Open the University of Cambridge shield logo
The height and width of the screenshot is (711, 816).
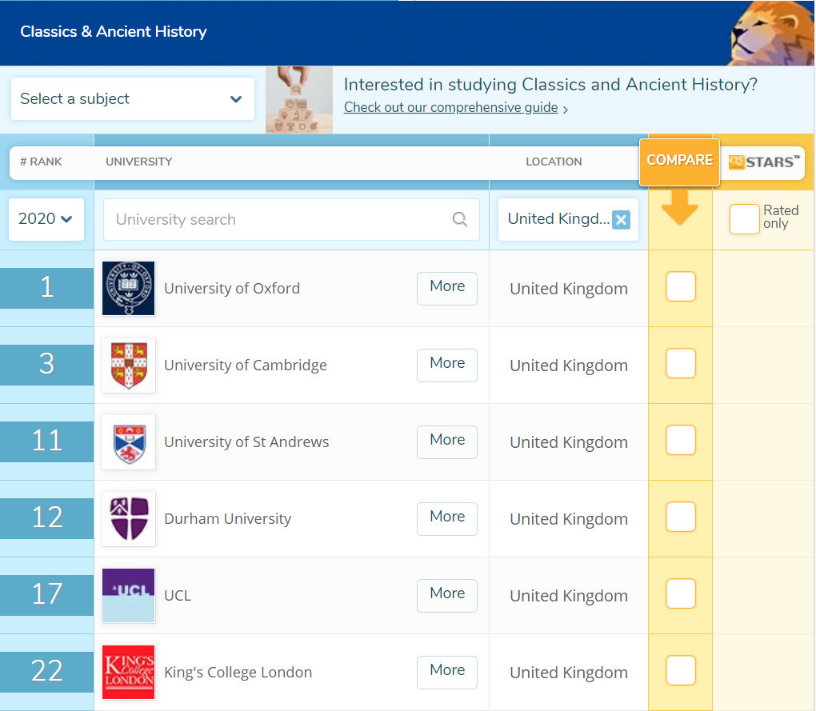[x=129, y=365]
